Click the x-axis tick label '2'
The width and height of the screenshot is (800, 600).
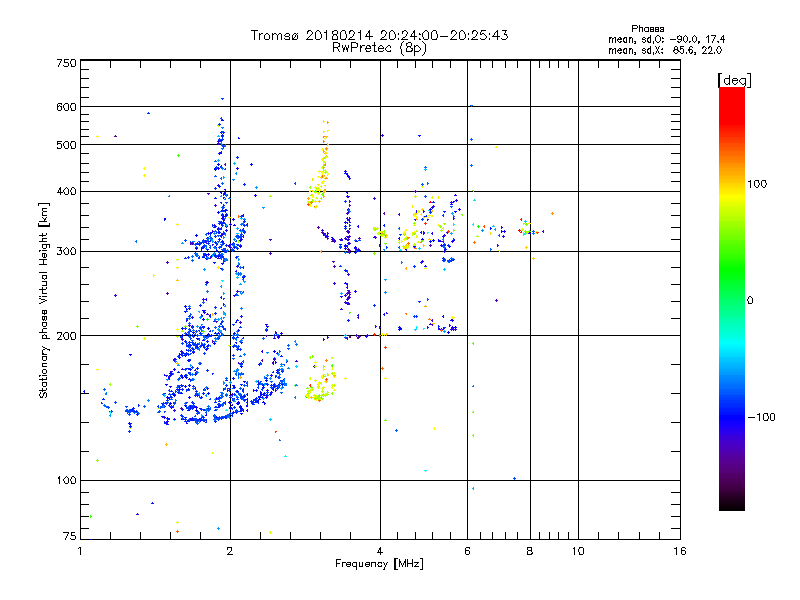tap(230, 551)
